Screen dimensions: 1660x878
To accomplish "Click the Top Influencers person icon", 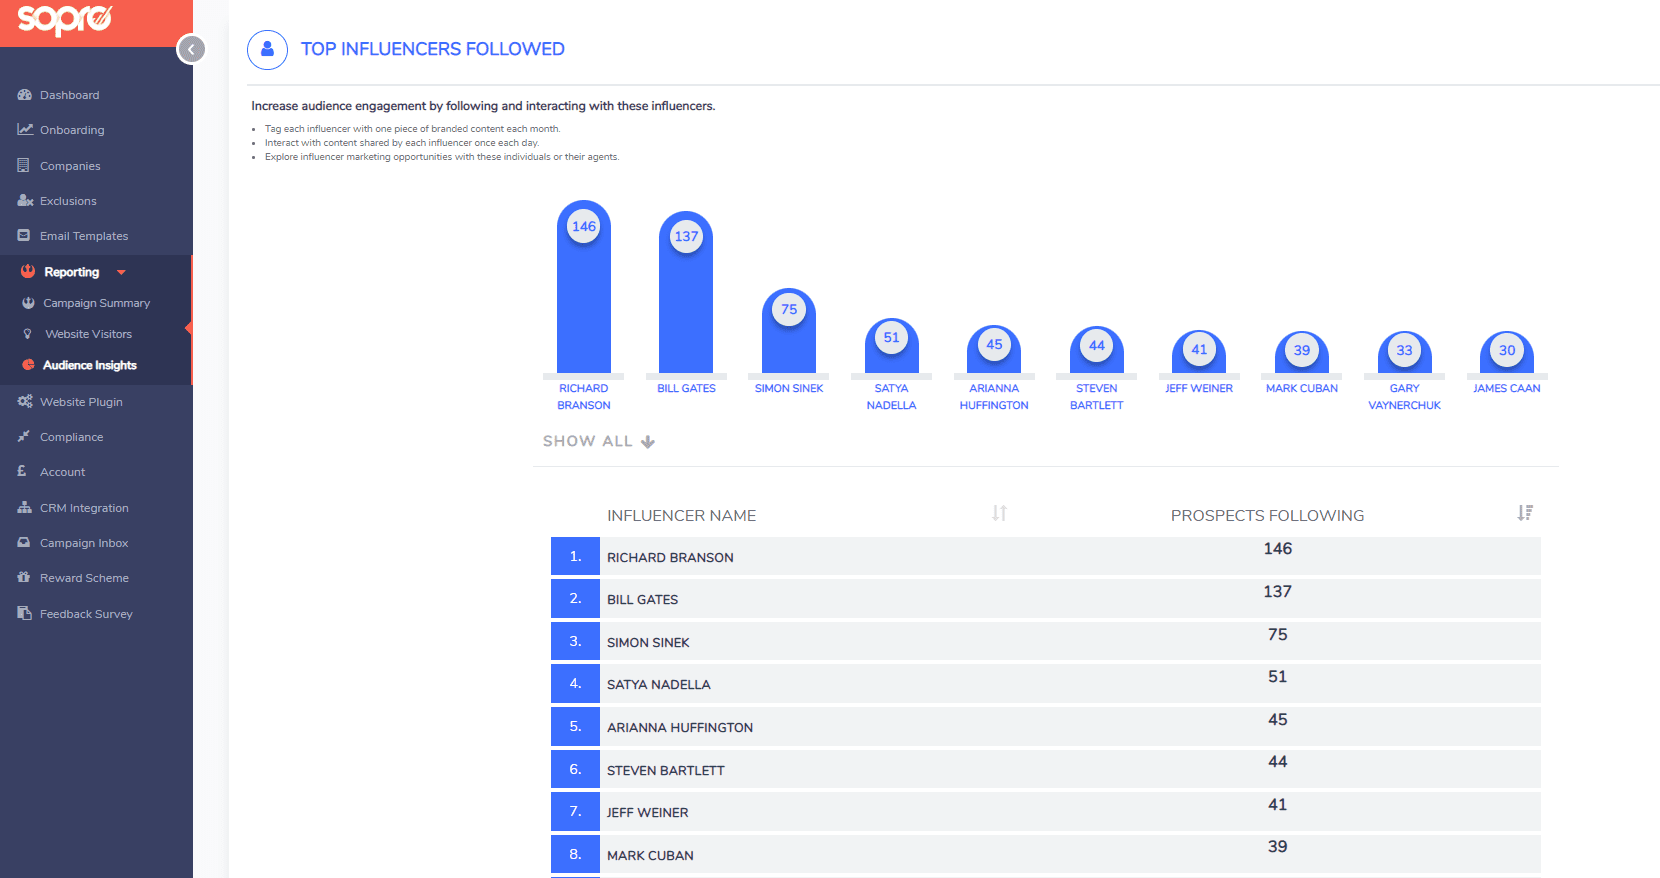I will pyautogui.click(x=267, y=49).
